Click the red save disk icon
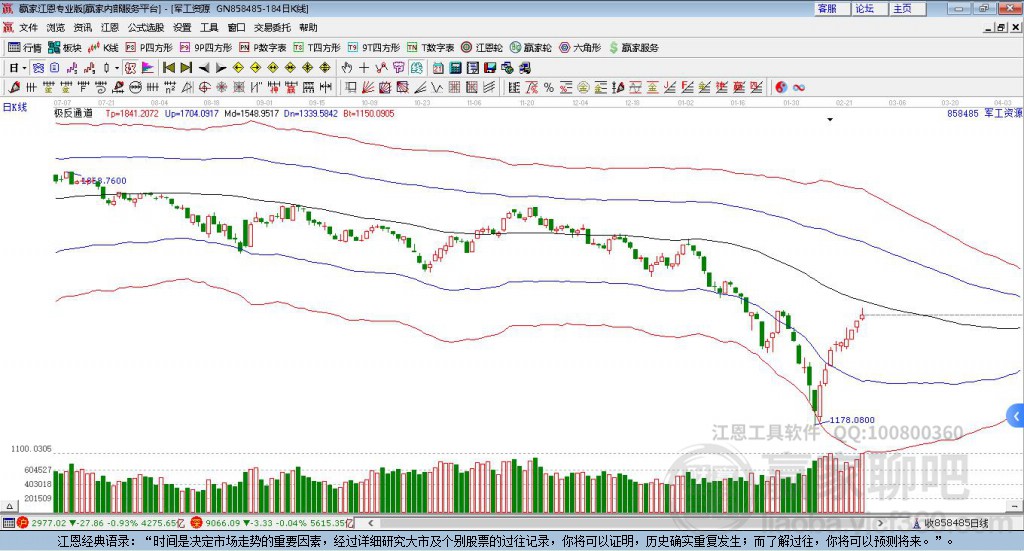Image resolution: width=1024 pixels, height=551 pixels. pos(490,68)
